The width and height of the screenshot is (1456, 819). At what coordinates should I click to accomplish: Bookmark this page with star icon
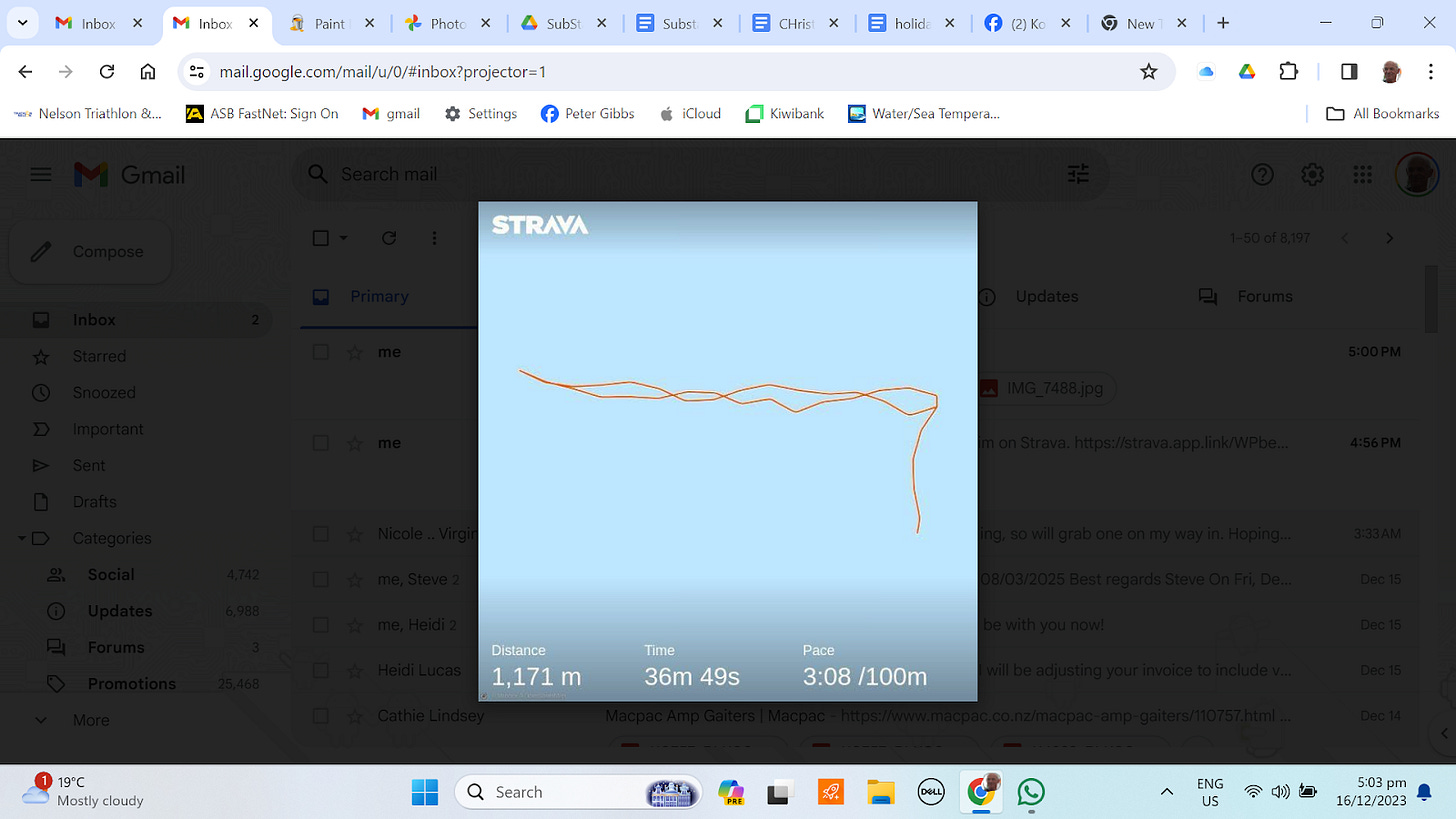1149,71
